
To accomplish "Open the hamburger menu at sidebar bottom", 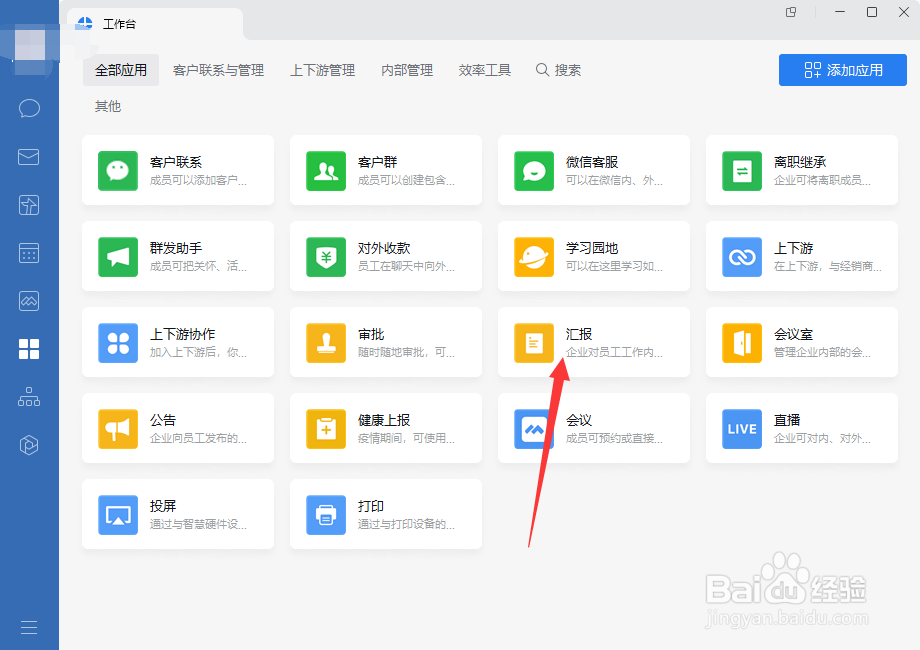I will [29, 627].
